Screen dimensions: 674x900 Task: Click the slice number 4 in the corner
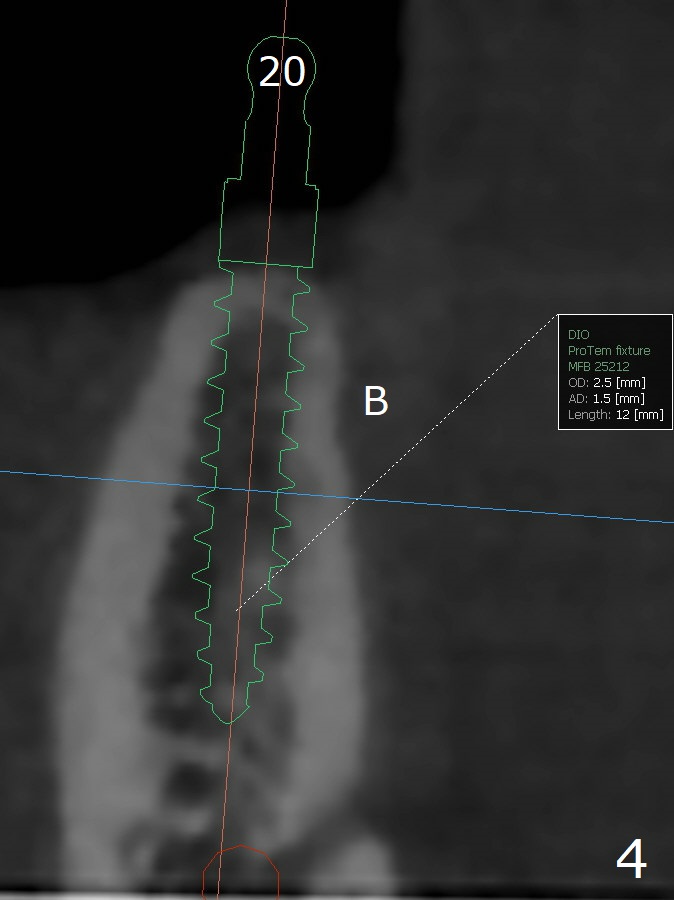(x=630, y=861)
